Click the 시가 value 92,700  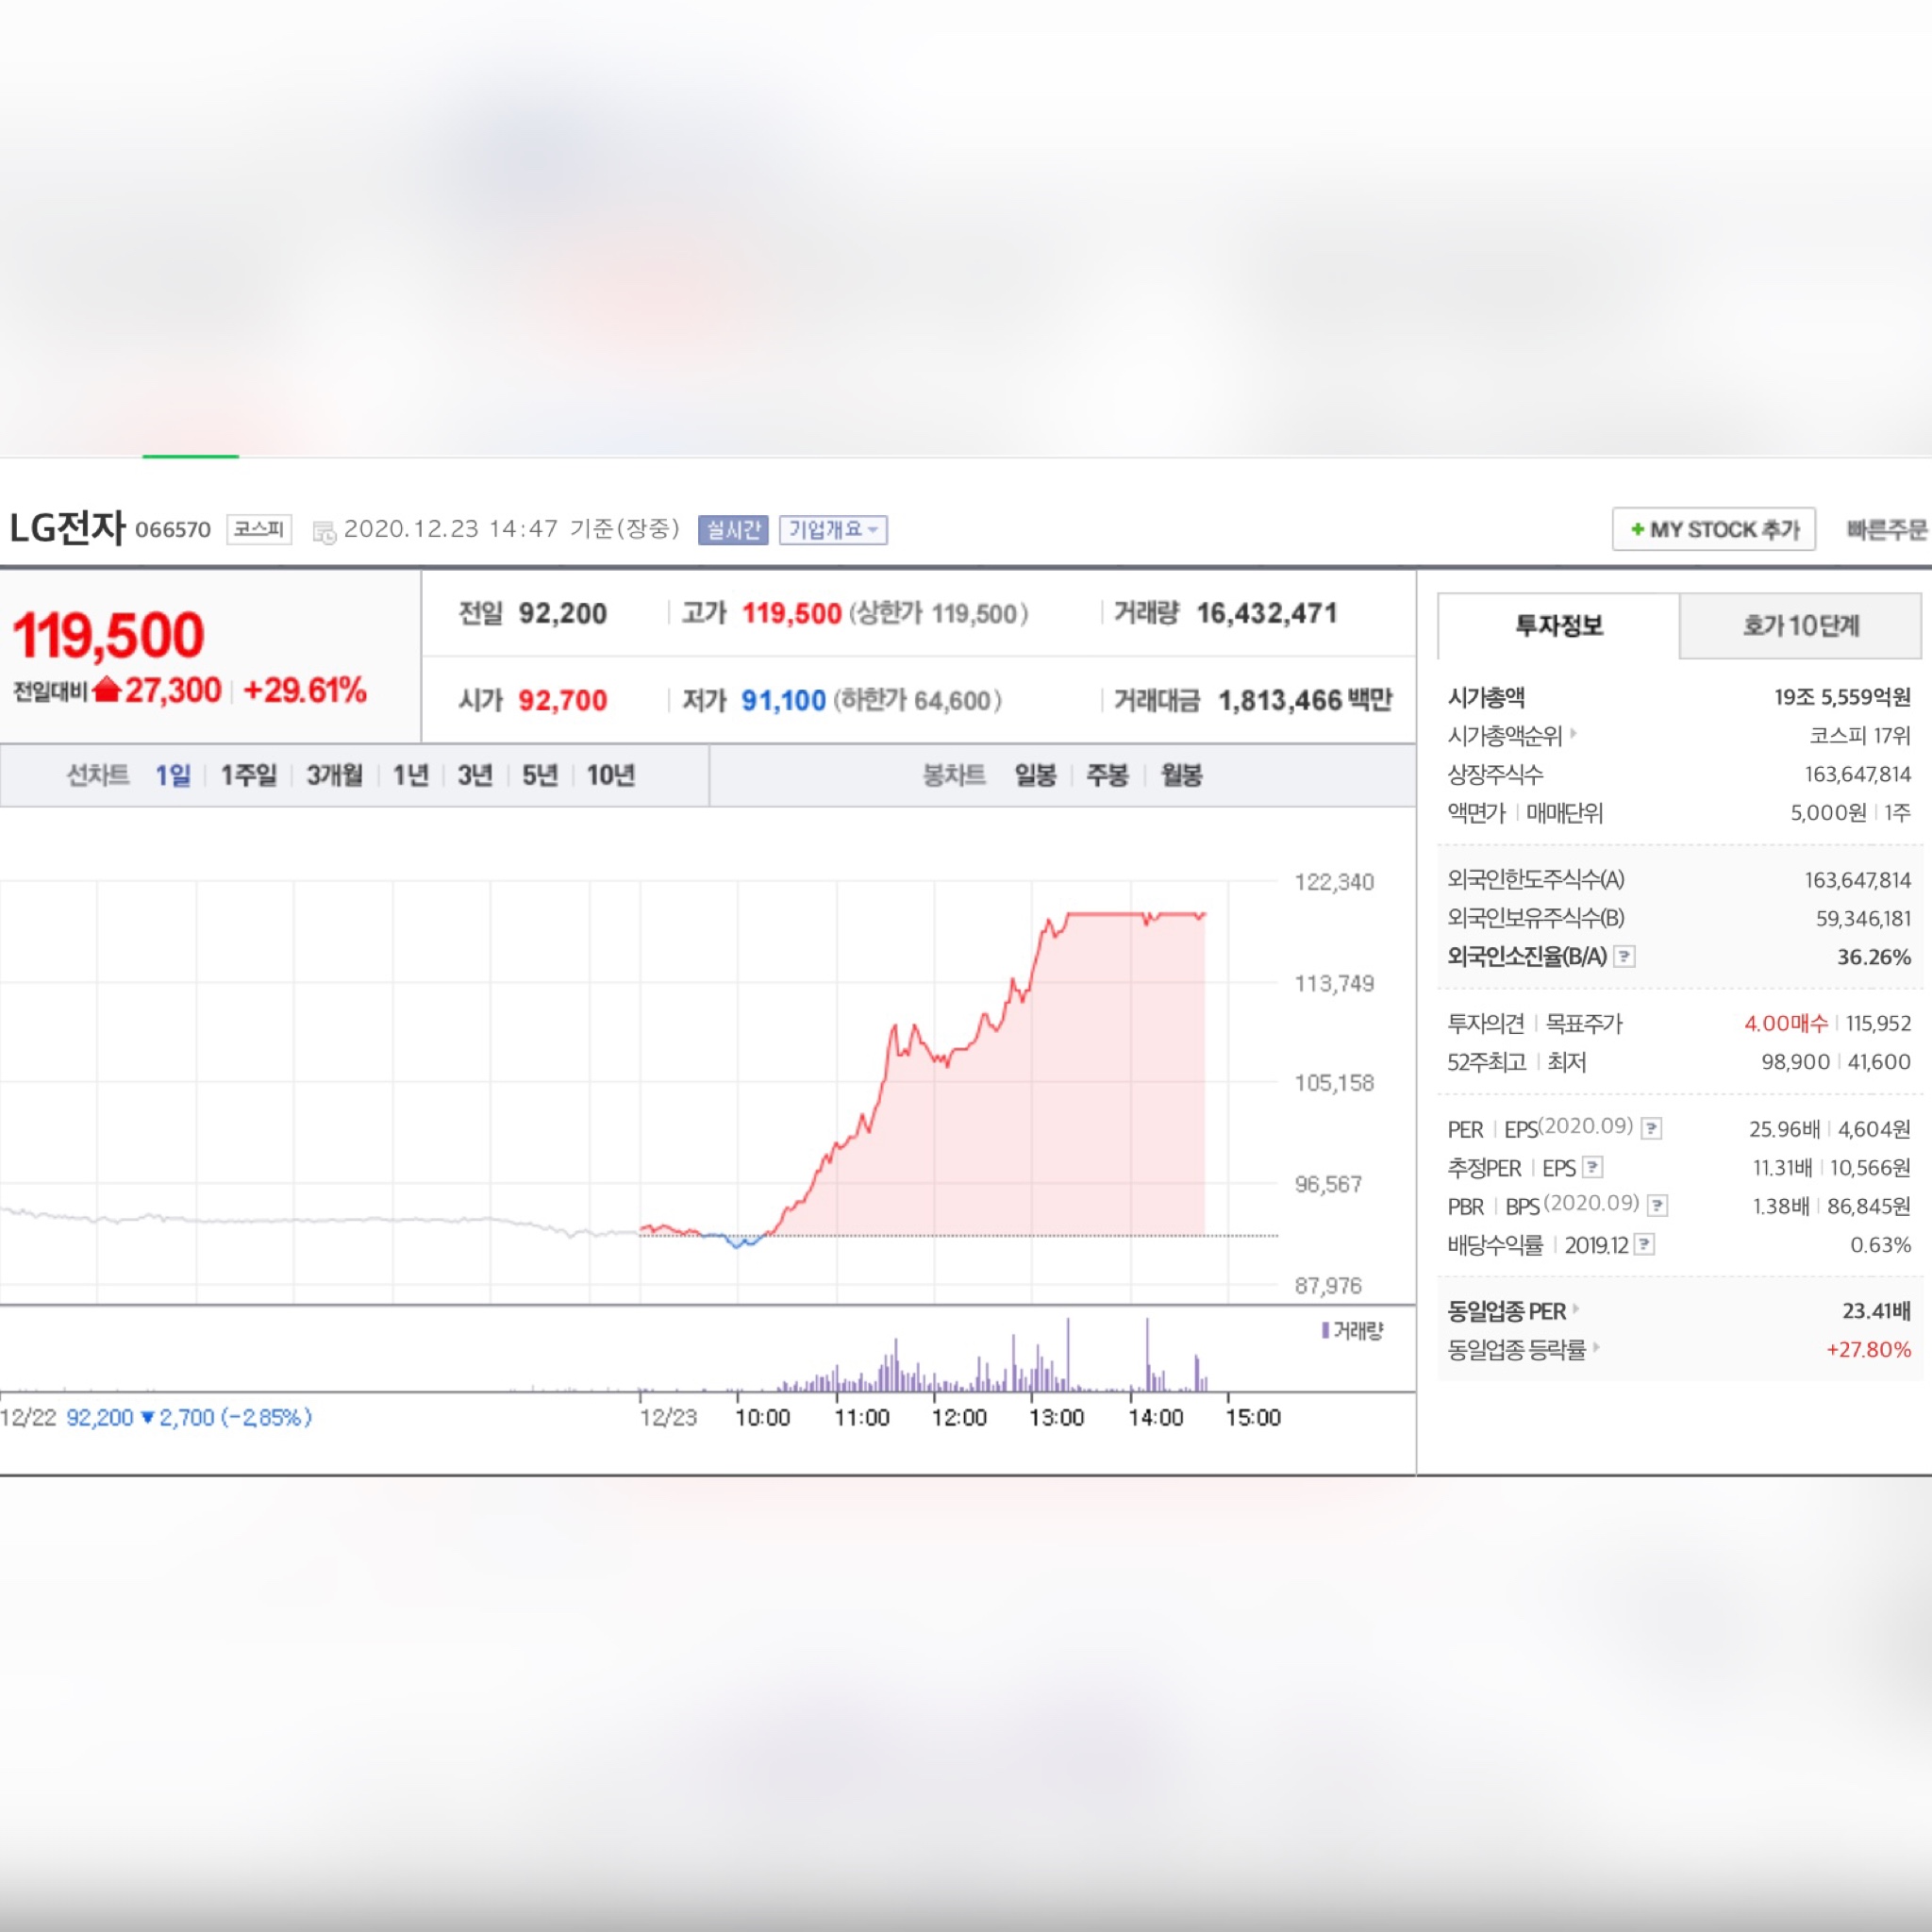(562, 700)
